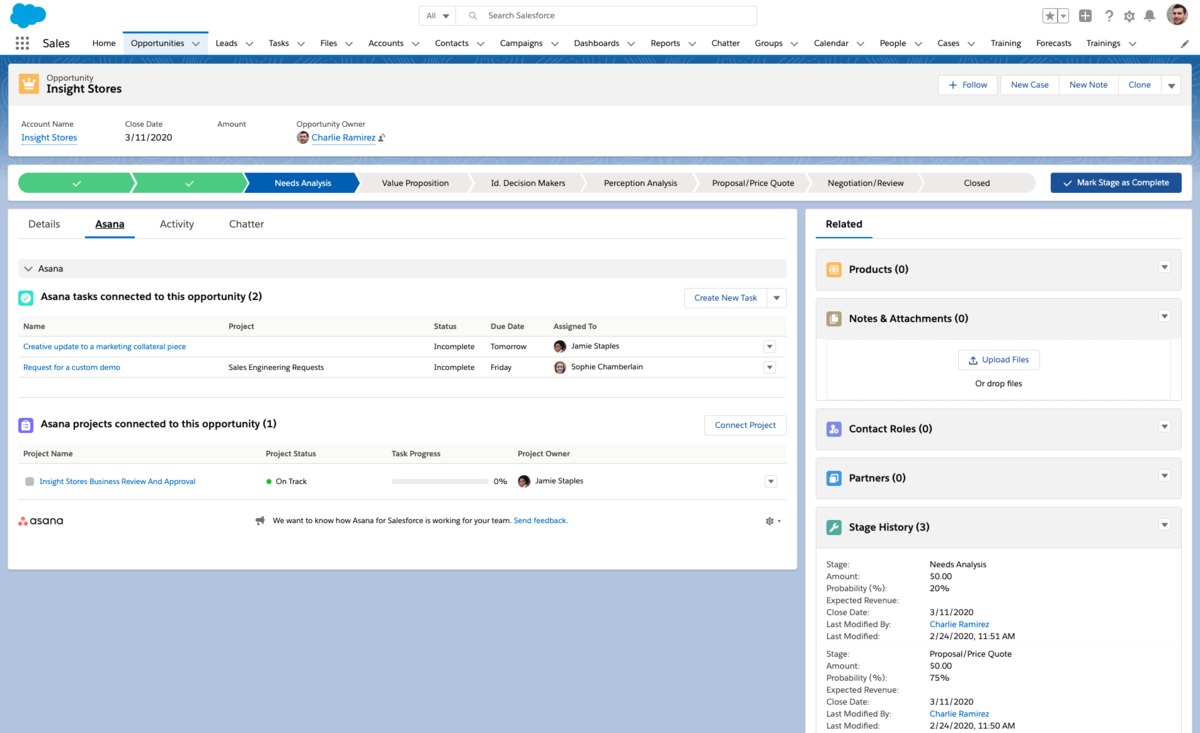Click Mark Stage as Complete button
Screen dimensions: 1200x733
(1115, 183)
